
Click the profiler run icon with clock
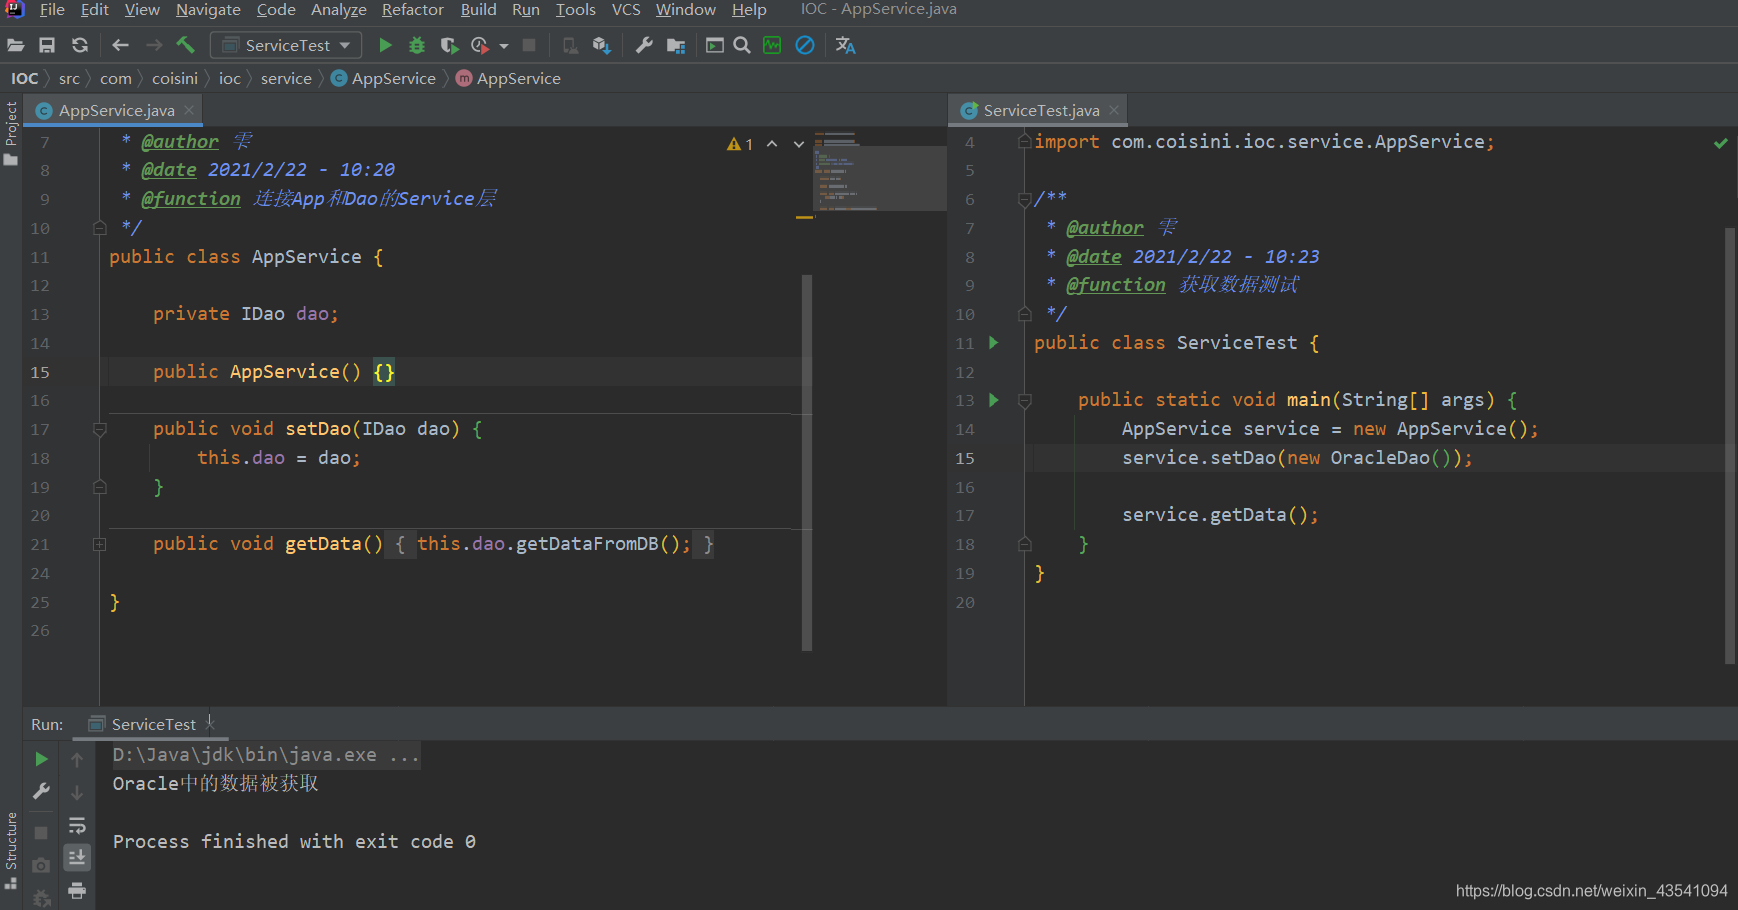(481, 45)
